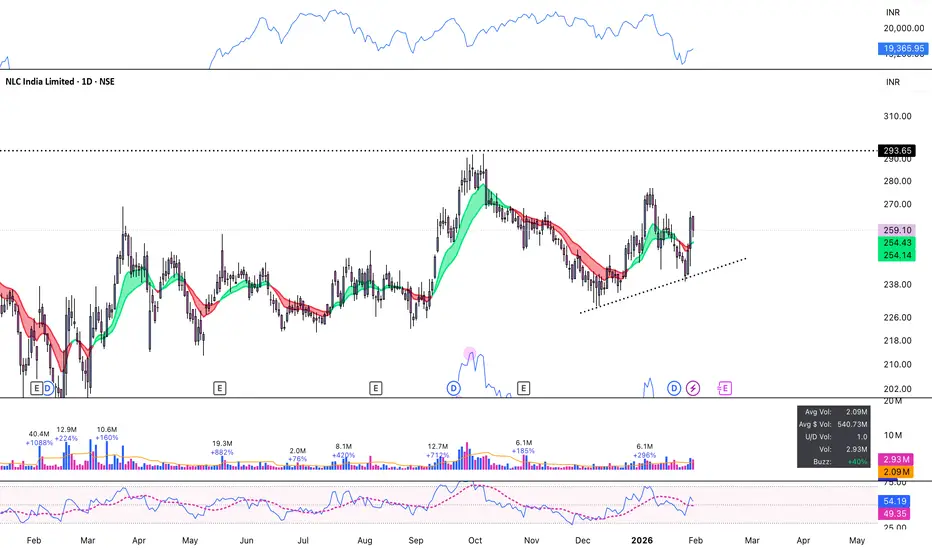Open the dividend D marker in January 2026
This screenshot has height=550, width=932.
click(674, 388)
